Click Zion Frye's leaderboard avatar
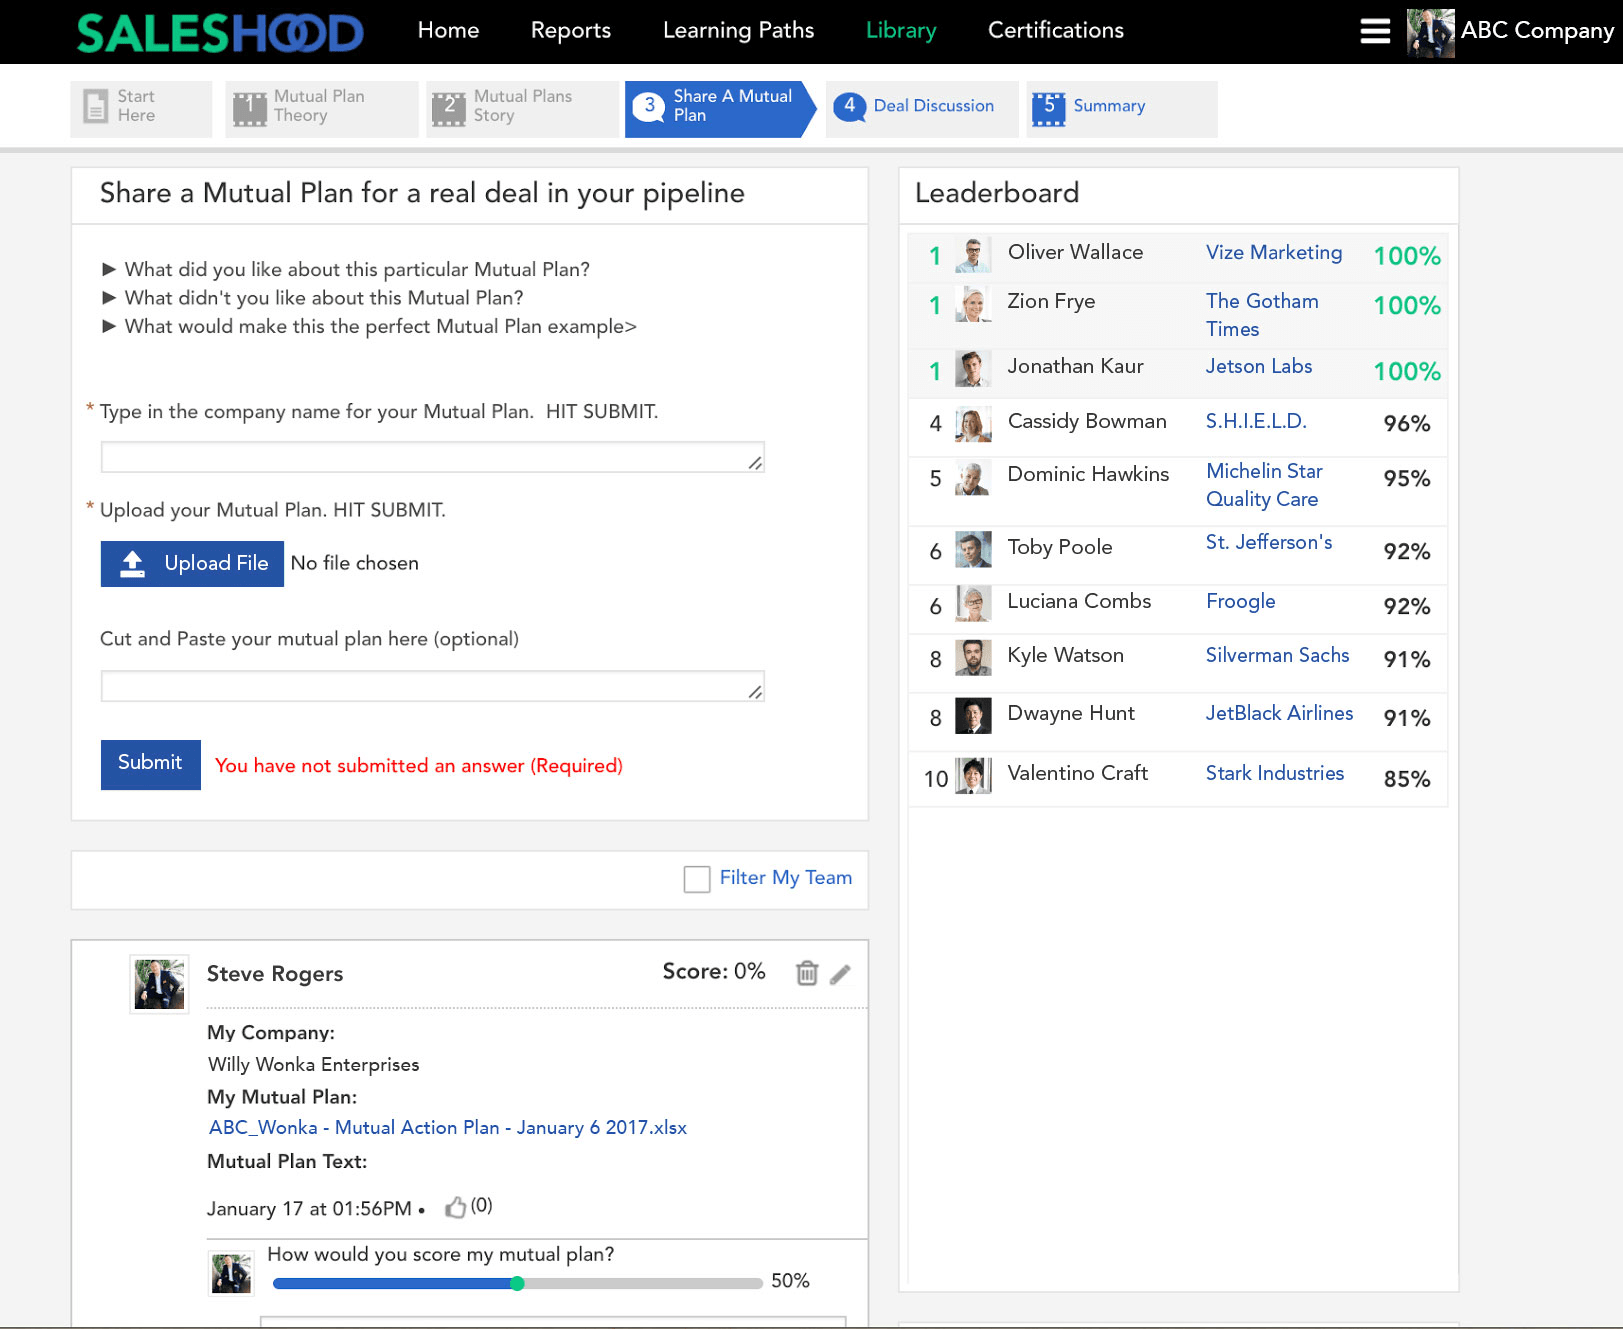Viewport: 1623px width, 1329px height. (973, 304)
